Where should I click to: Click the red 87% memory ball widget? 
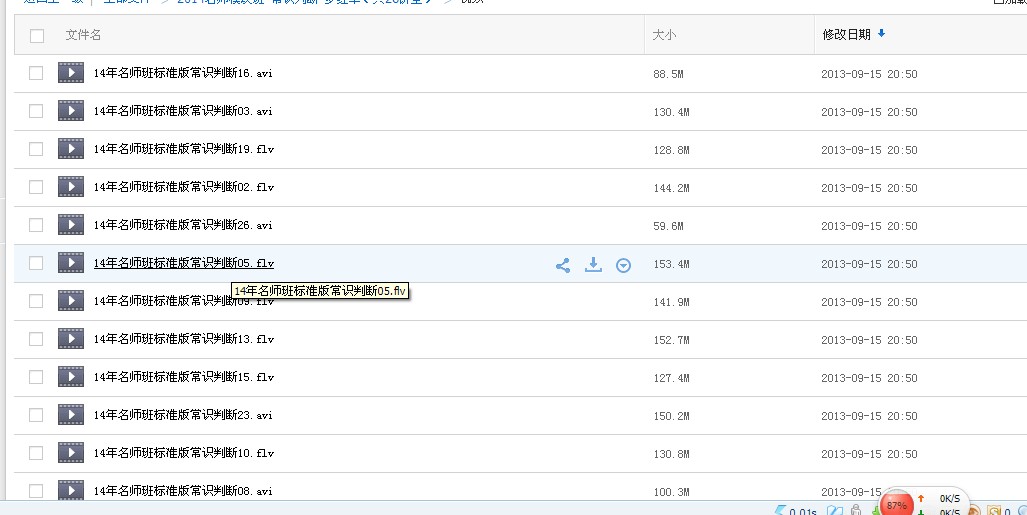pos(896,505)
